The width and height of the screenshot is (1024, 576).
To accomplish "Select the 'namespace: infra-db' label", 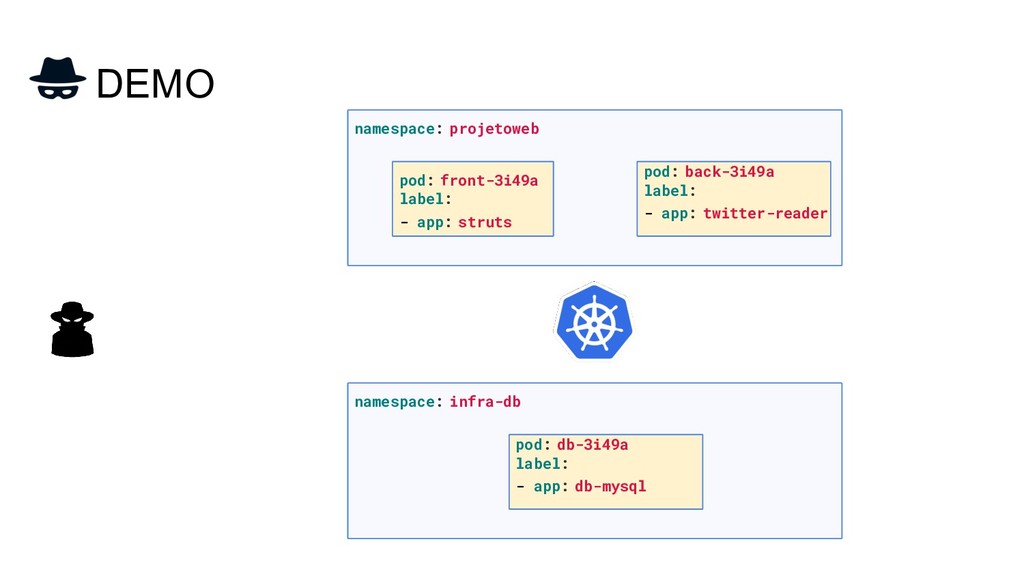I will tap(438, 402).
